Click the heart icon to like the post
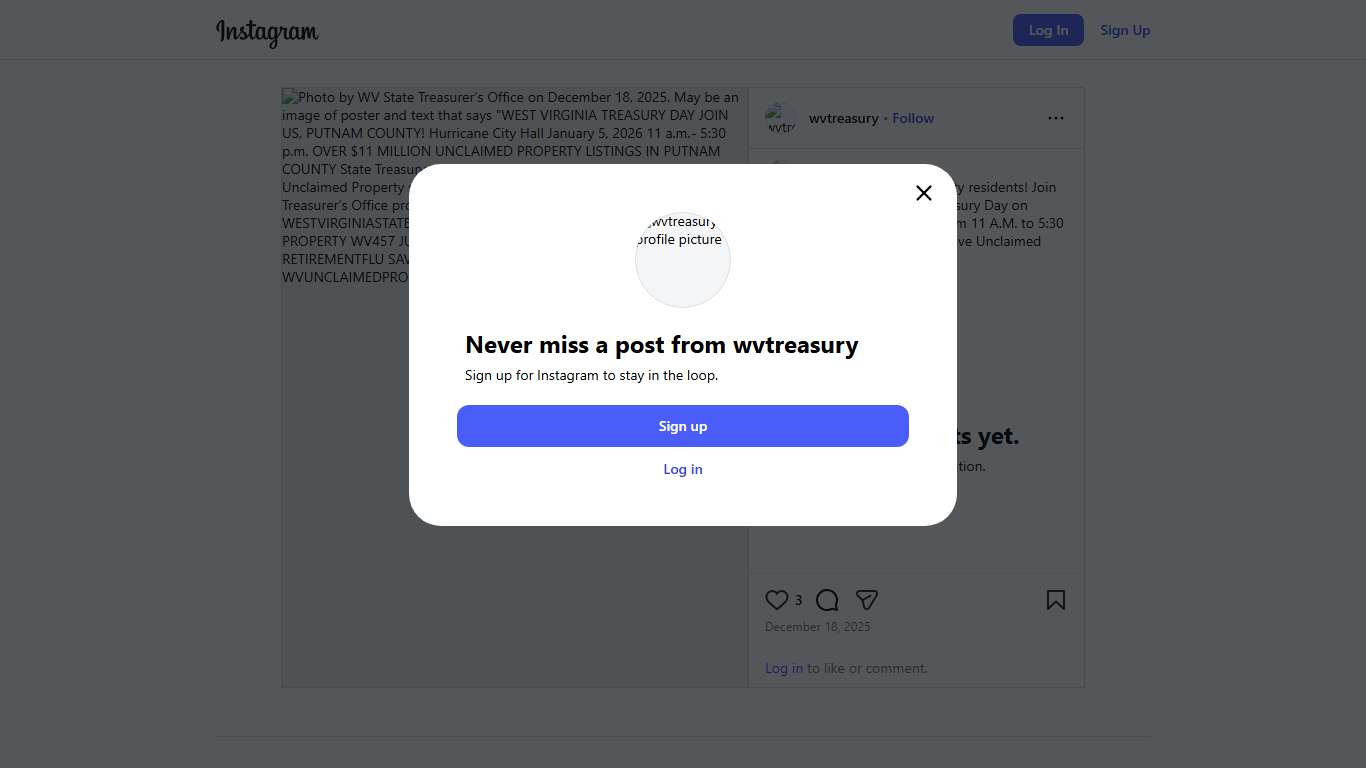1366x768 pixels. (777, 600)
